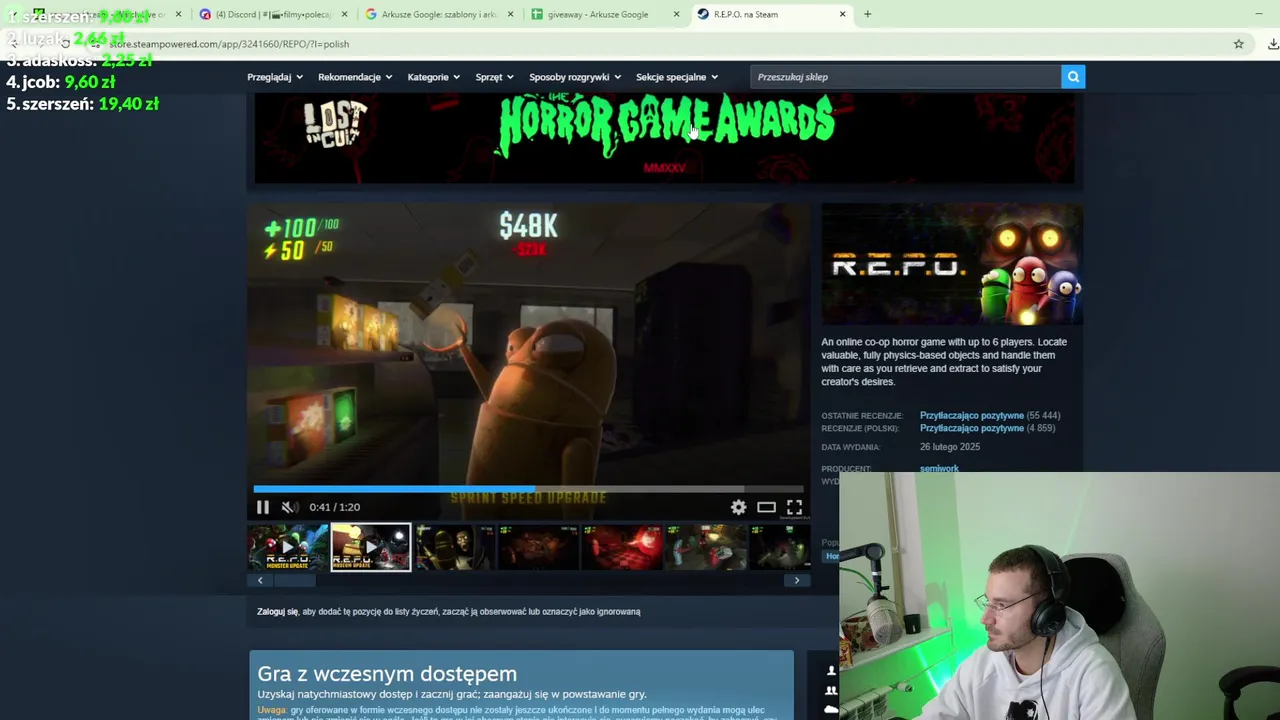Open a new browser tab
This screenshot has width=1280, height=720.
(x=867, y=14)
